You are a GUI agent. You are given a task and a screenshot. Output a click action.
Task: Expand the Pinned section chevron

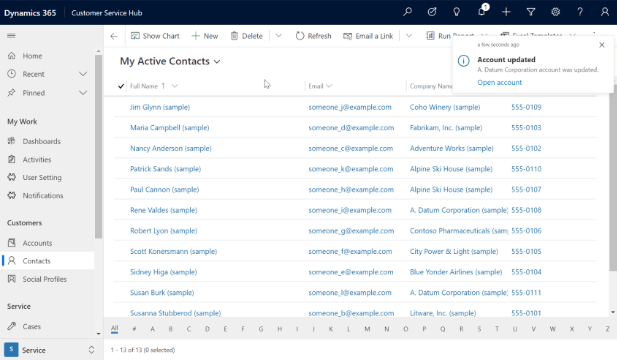(x=83, y=93)
